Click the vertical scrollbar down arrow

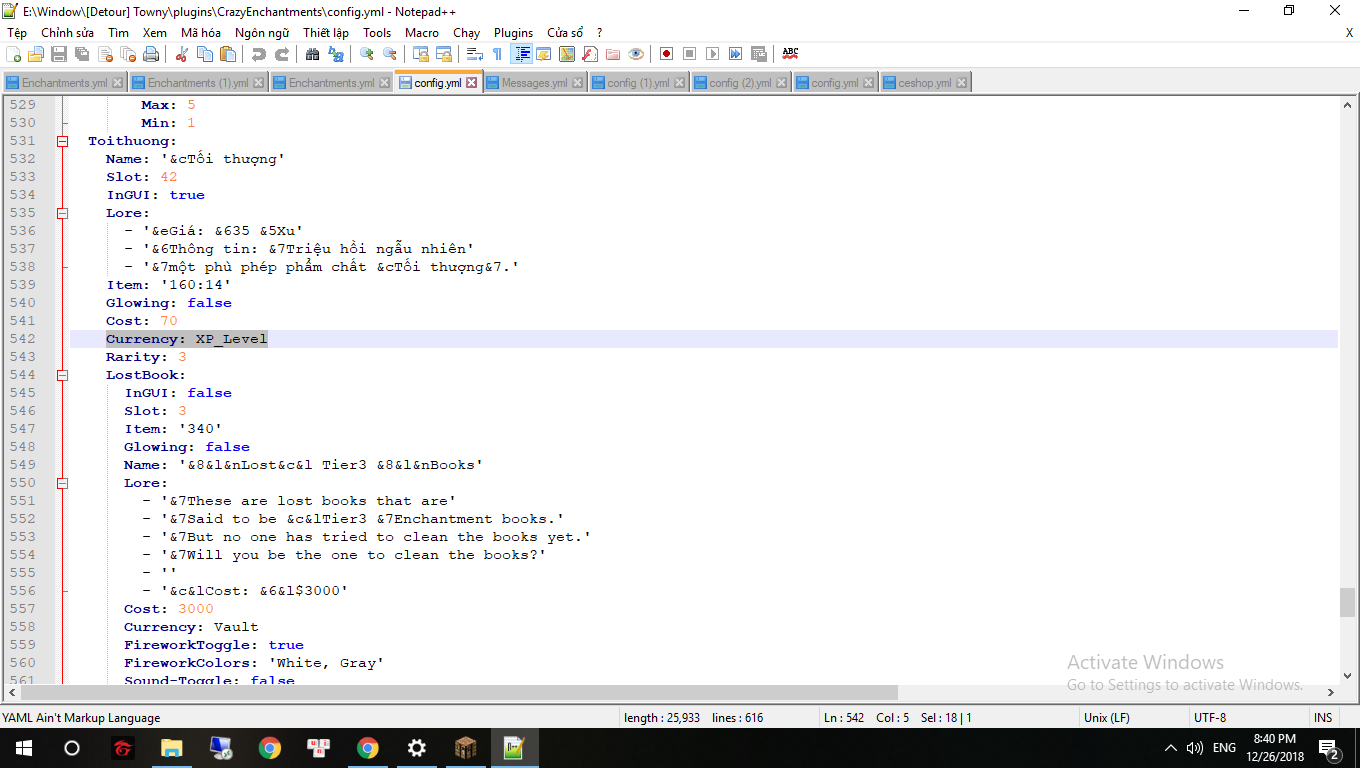click(x=1348, y=674)
